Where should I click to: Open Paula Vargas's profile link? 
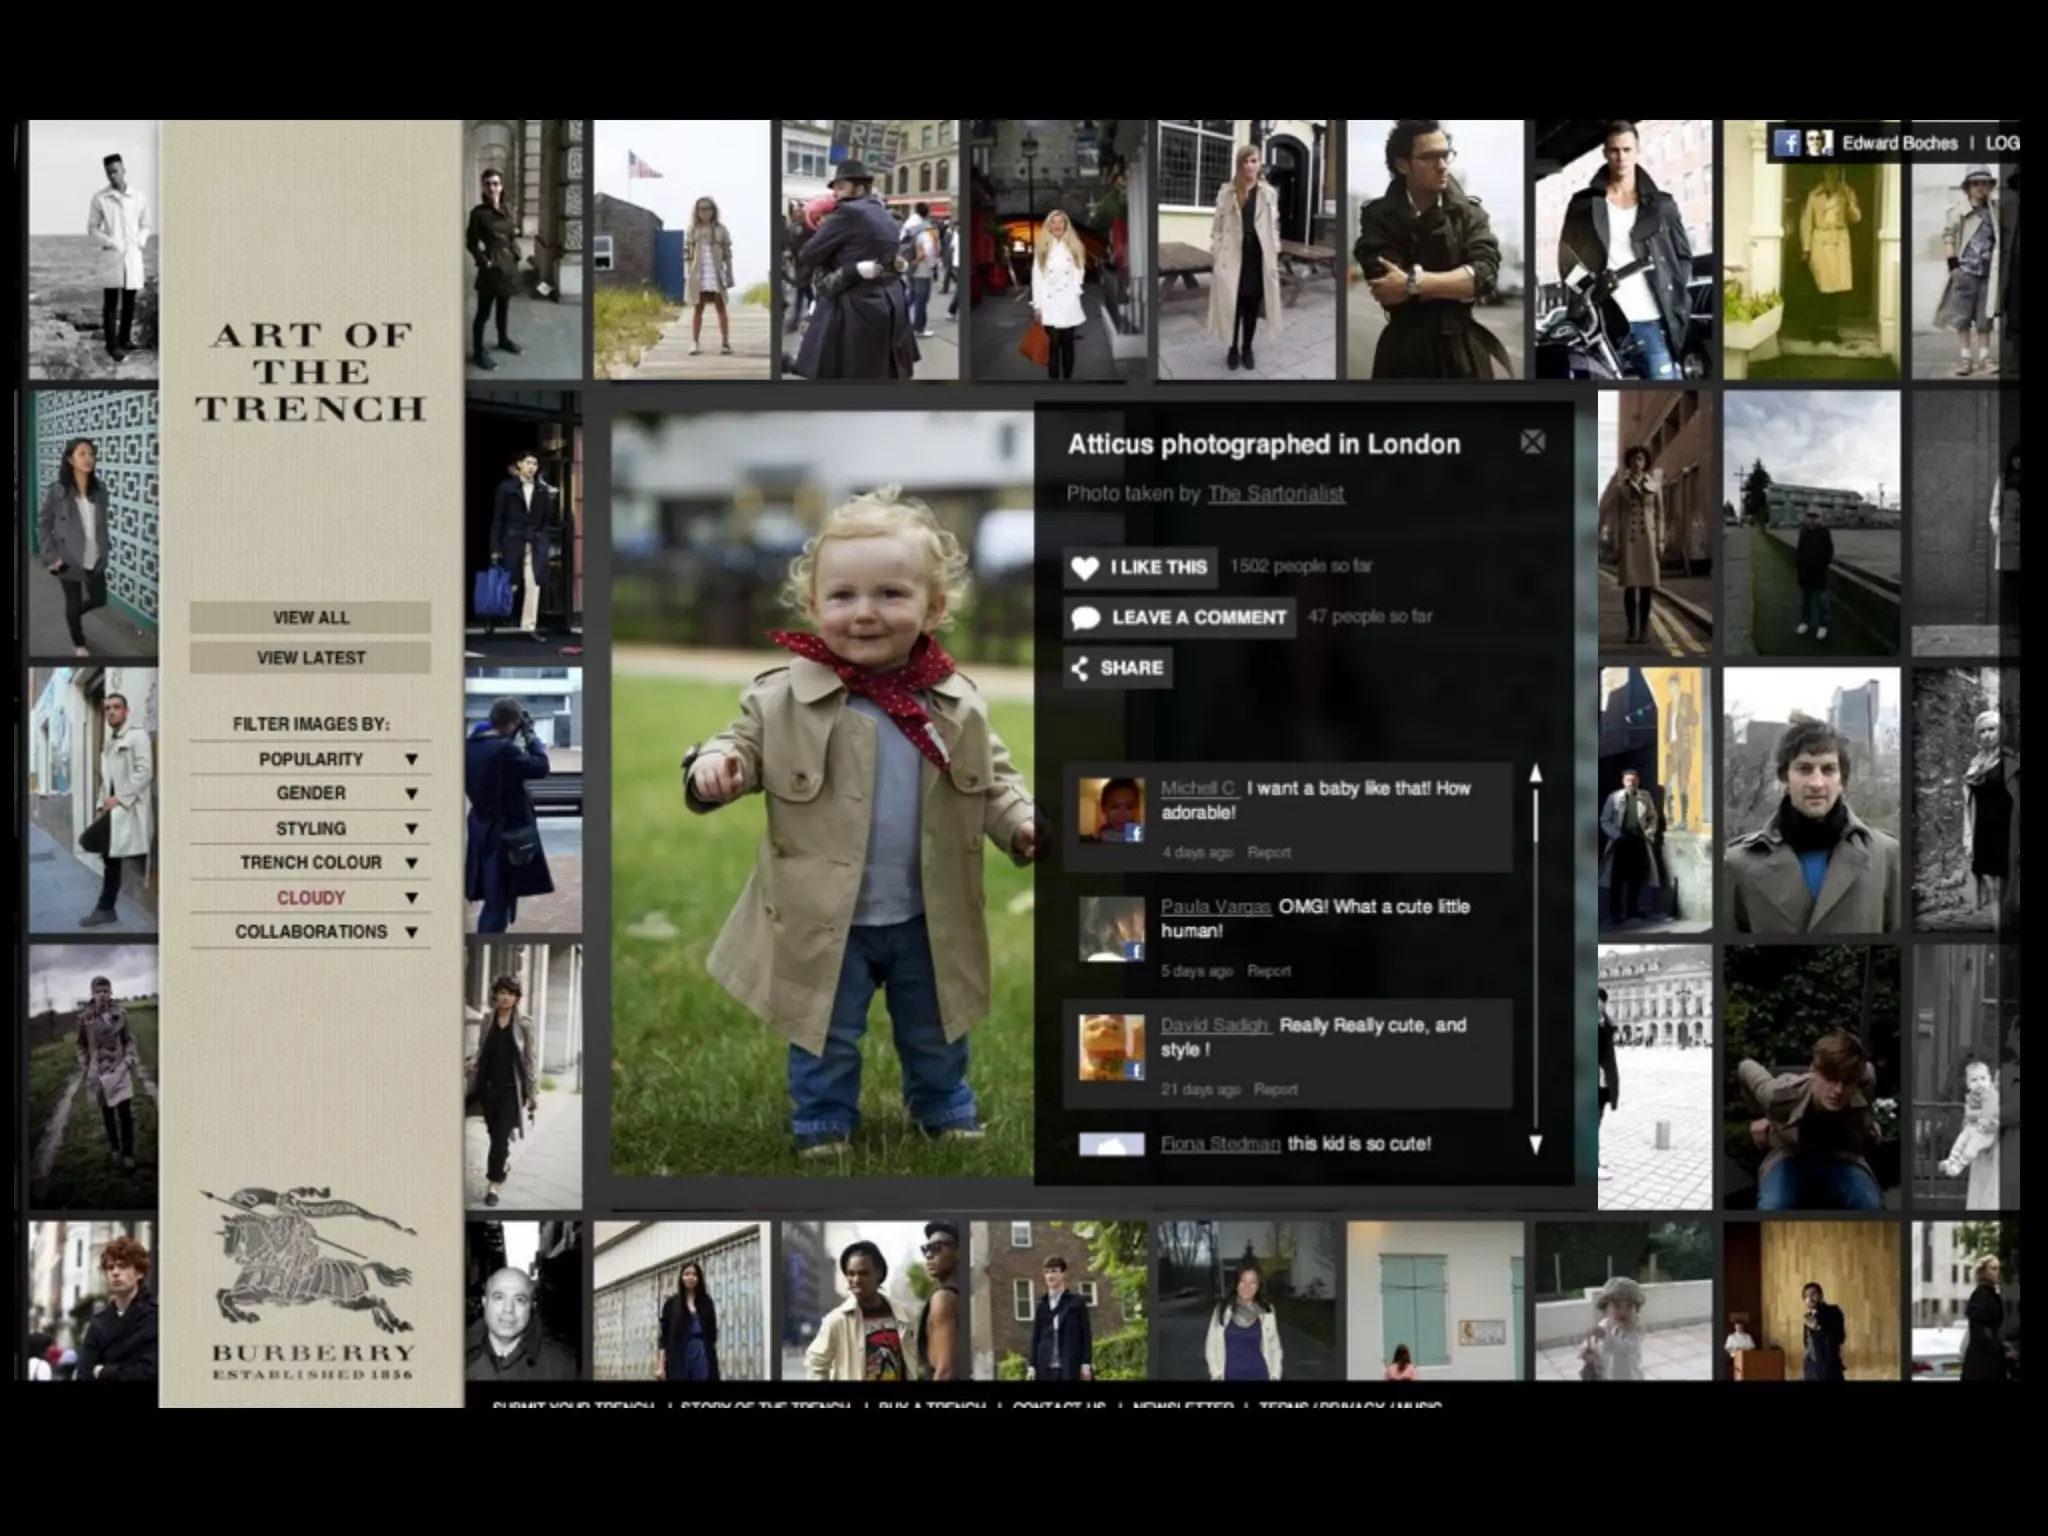pos(1215,907)
